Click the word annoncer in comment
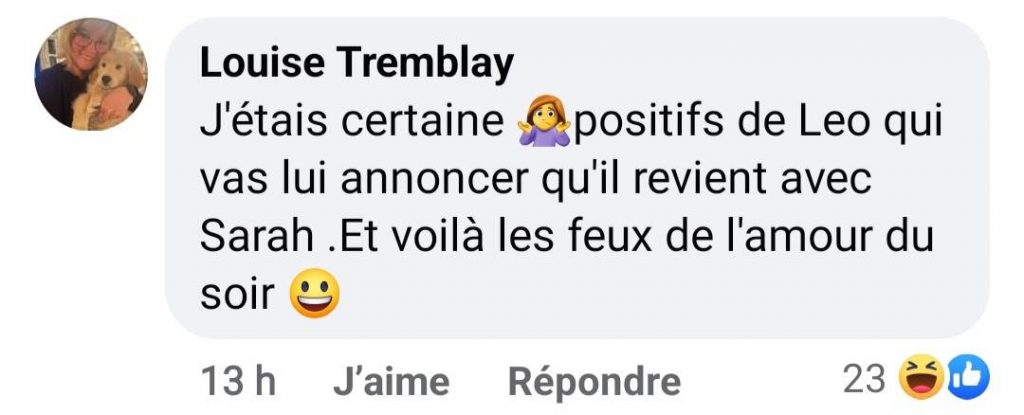The width and height of the screenshot is (1024, 415). [x=433, y=180]
